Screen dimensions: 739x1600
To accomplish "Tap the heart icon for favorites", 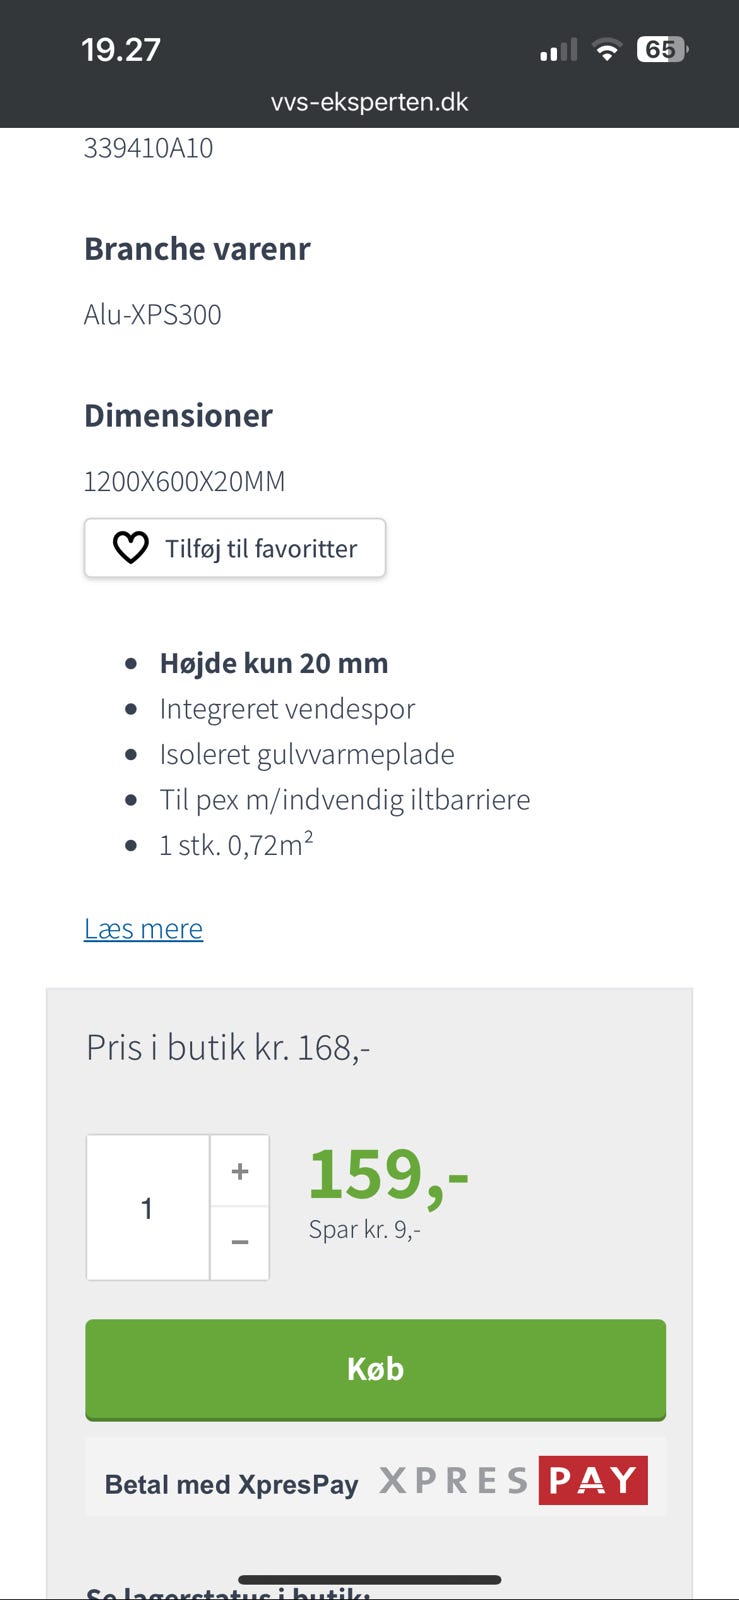I will coord(130,548).
